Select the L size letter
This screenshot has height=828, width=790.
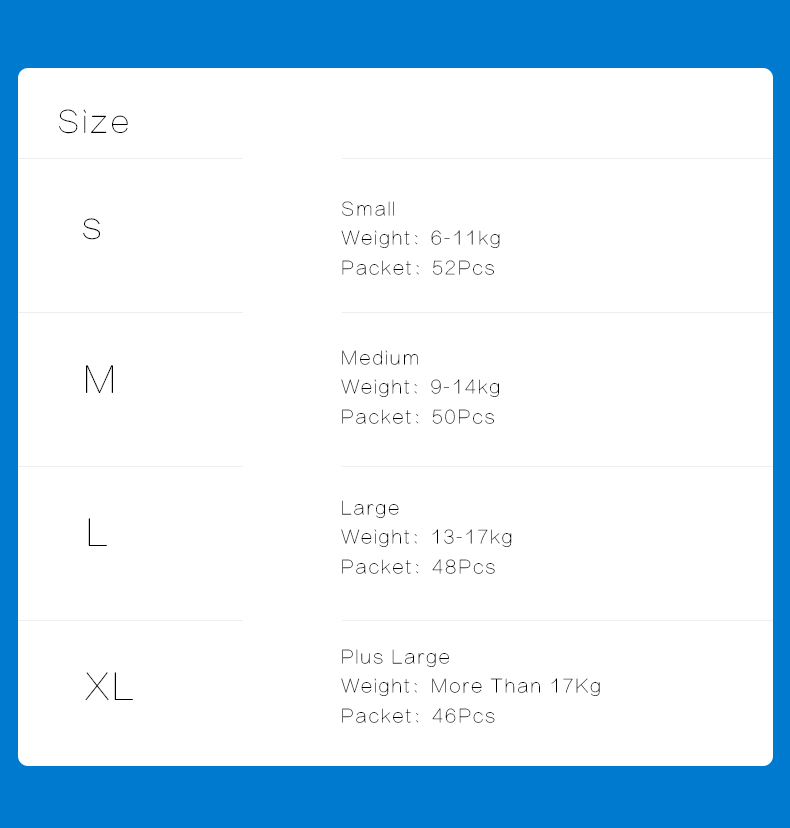97,532
